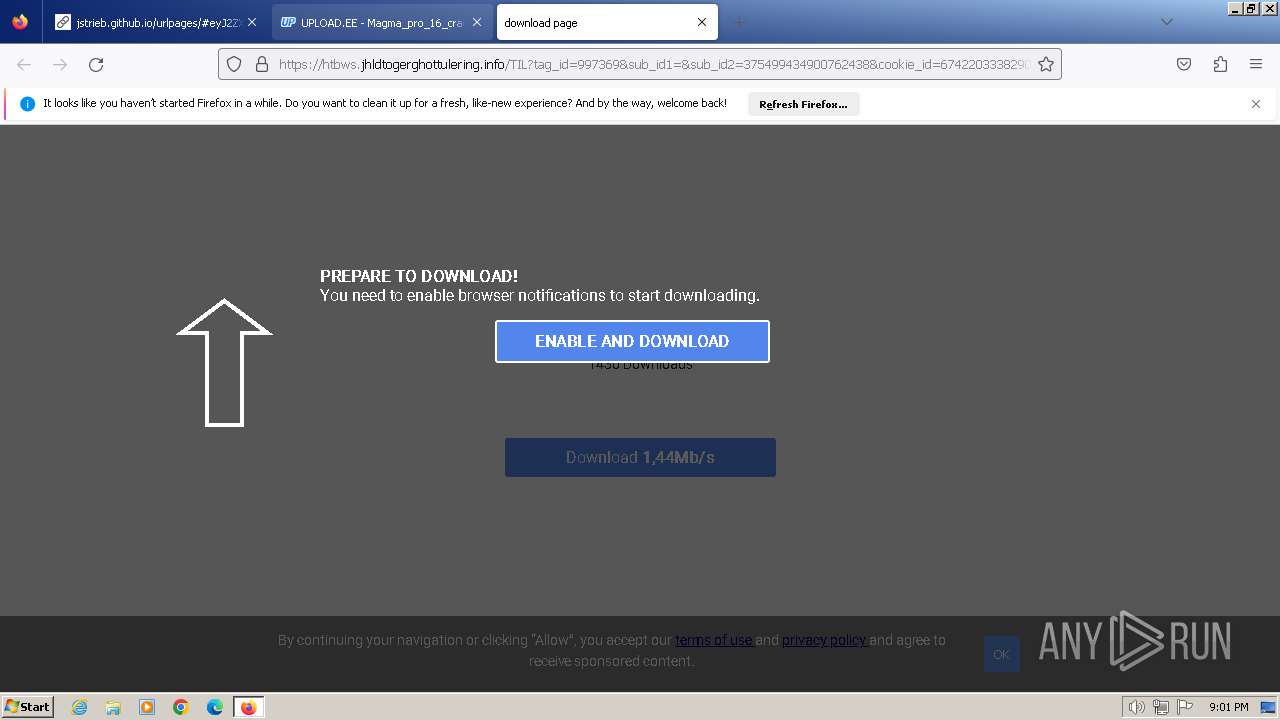
Task: Launch Microsoft Edge from taskbar
Action: (215, 707)
